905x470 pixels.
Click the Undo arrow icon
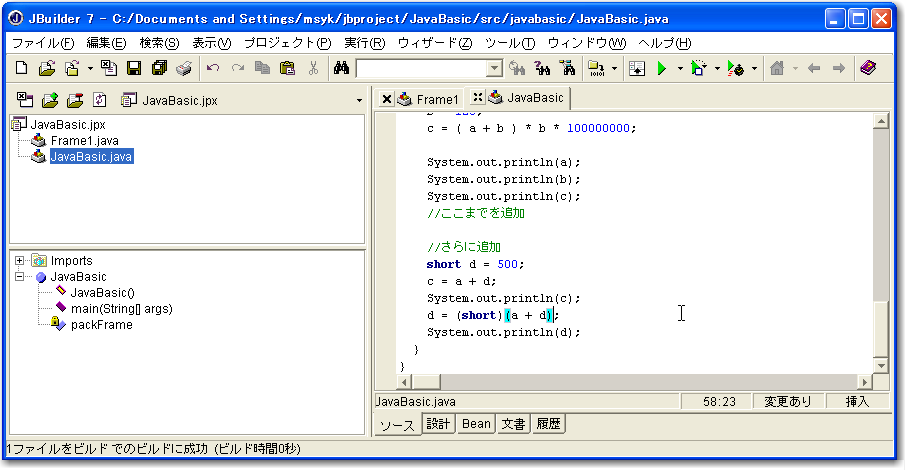click(212, 69)
